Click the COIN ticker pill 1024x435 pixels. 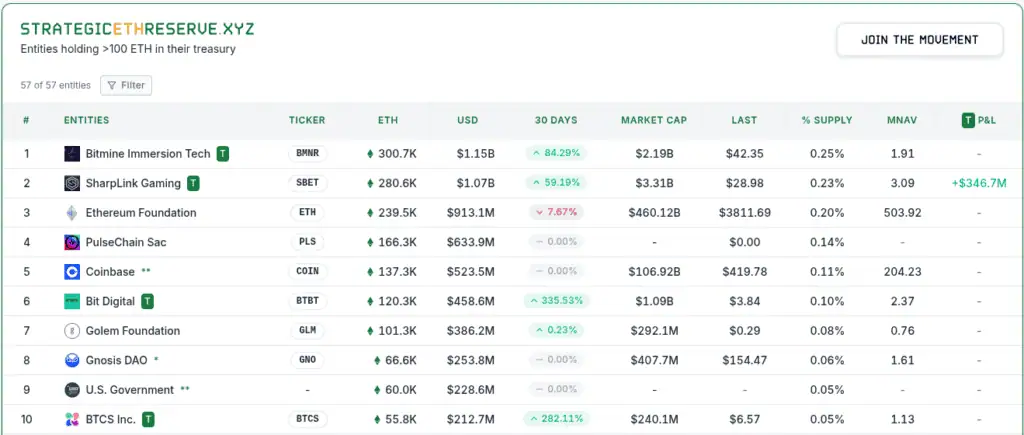point(308,271)
